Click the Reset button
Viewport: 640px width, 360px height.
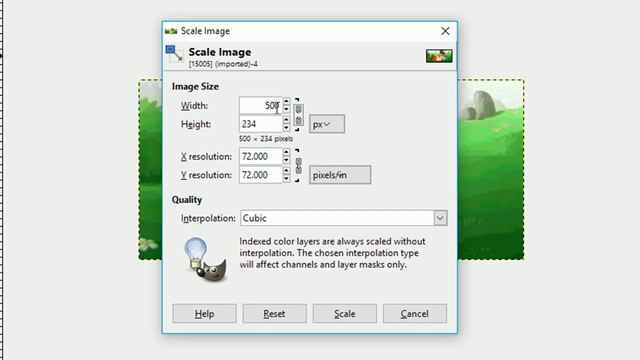coord(274,313)
